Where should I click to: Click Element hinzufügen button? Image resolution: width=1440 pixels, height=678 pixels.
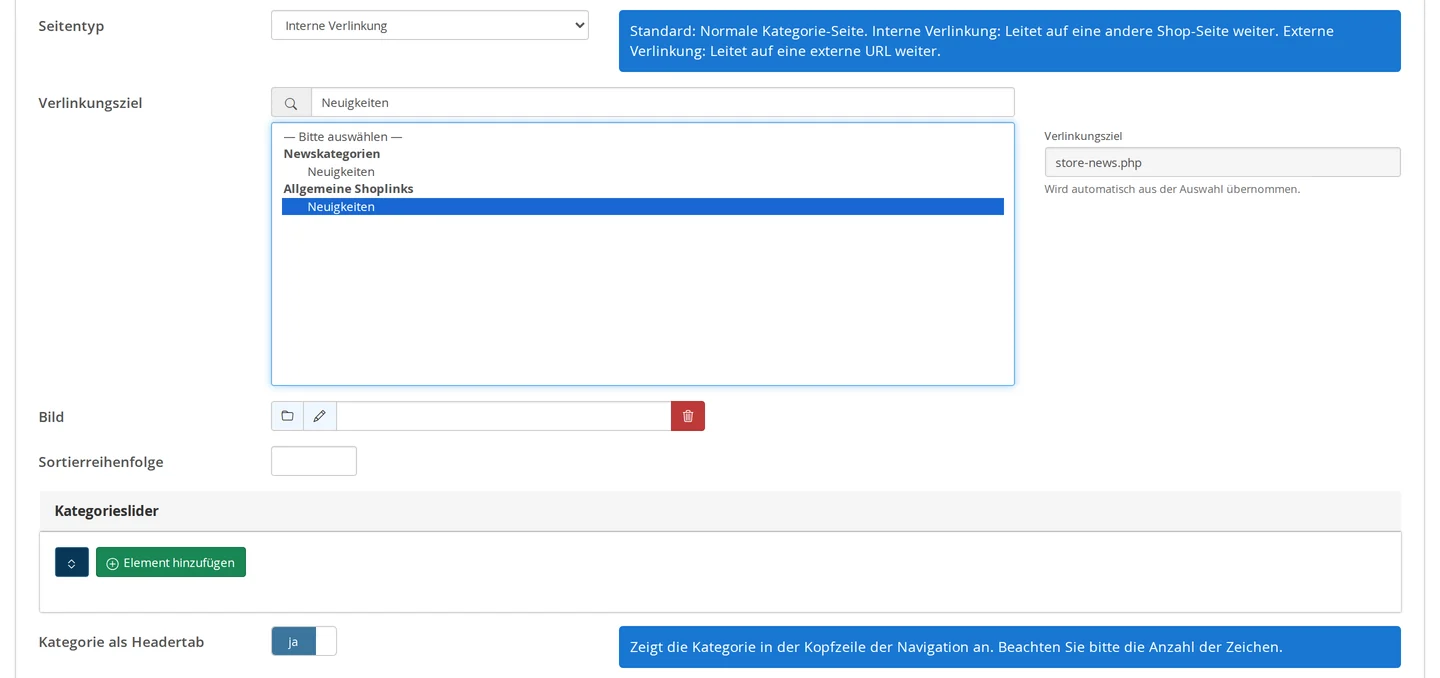(x=171, y=562)
